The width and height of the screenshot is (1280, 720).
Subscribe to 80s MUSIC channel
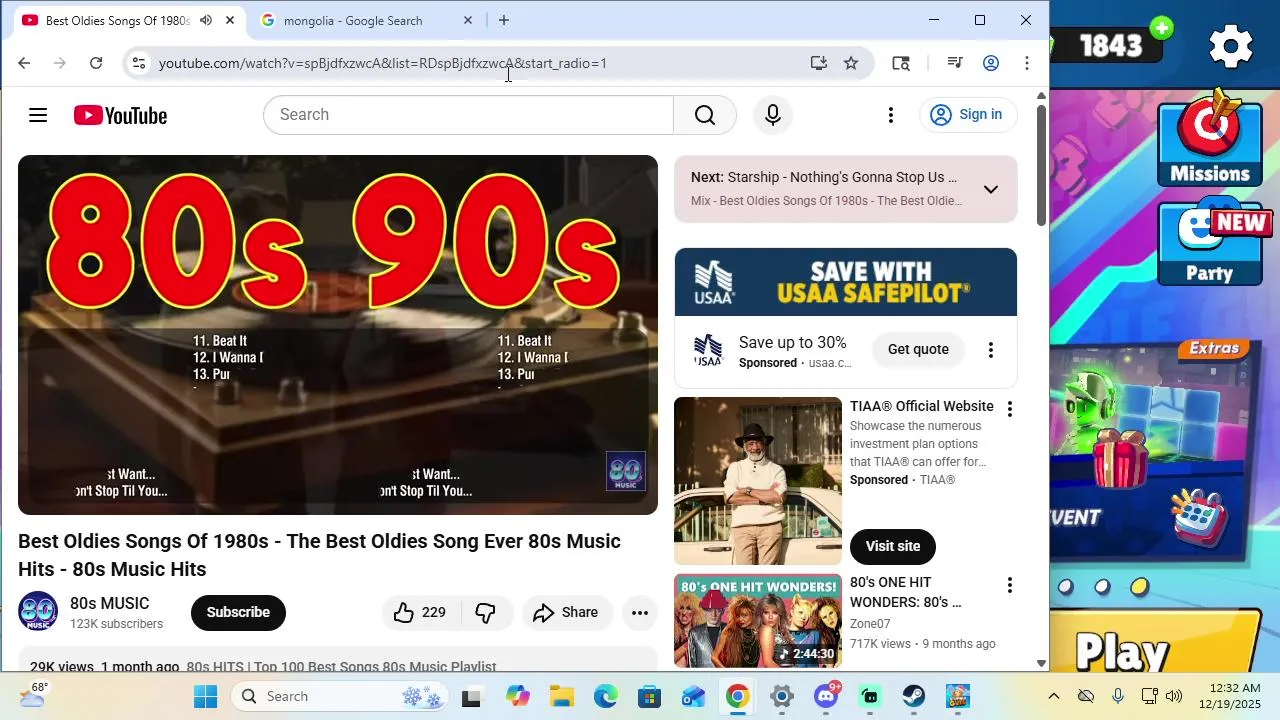pyautogui.click(x=238, y=613)
